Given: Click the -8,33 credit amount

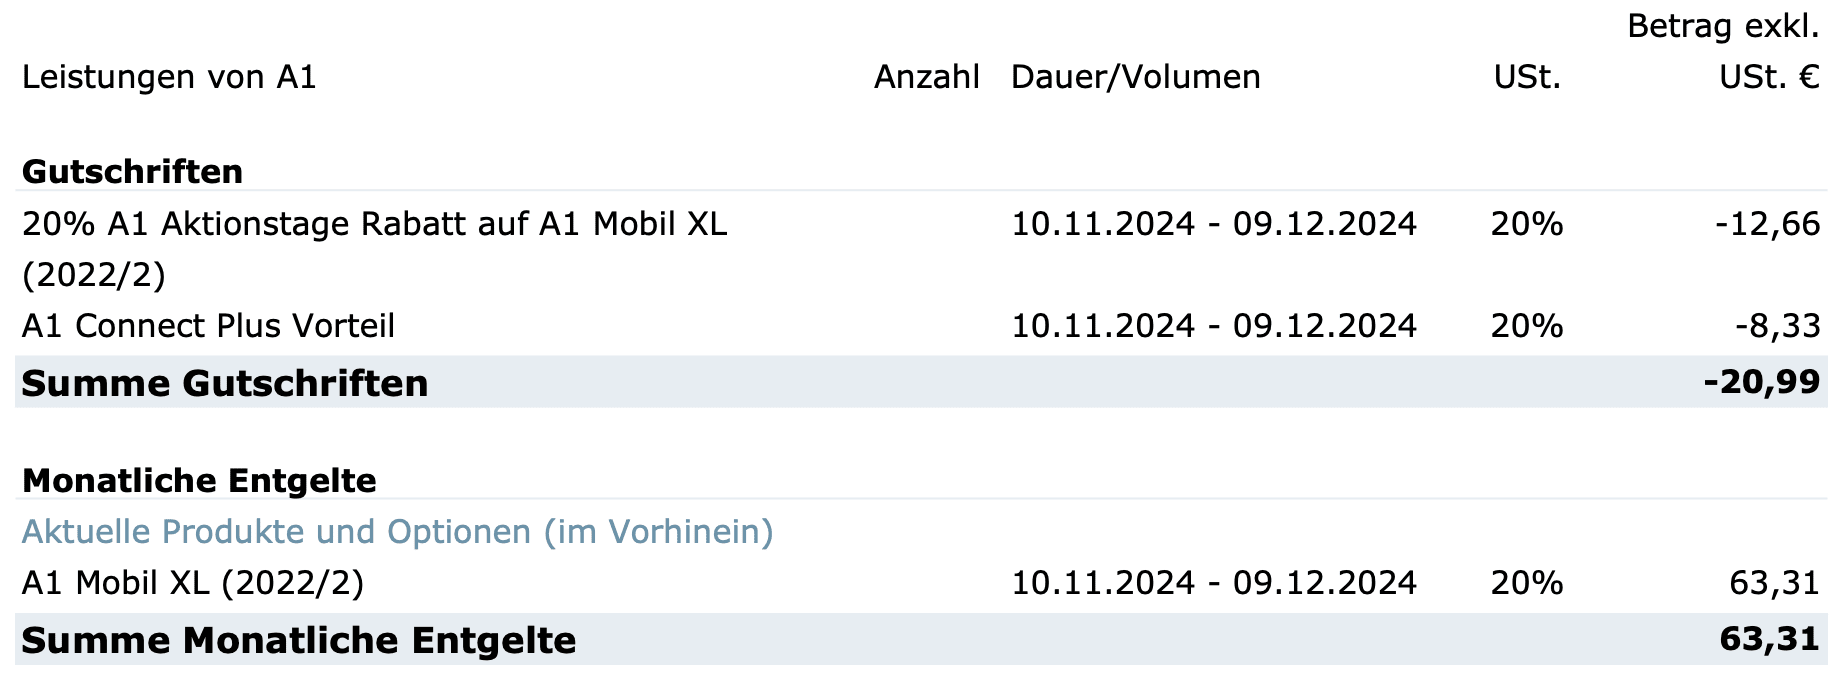Looking at the screenshot, I should 1777,326.
